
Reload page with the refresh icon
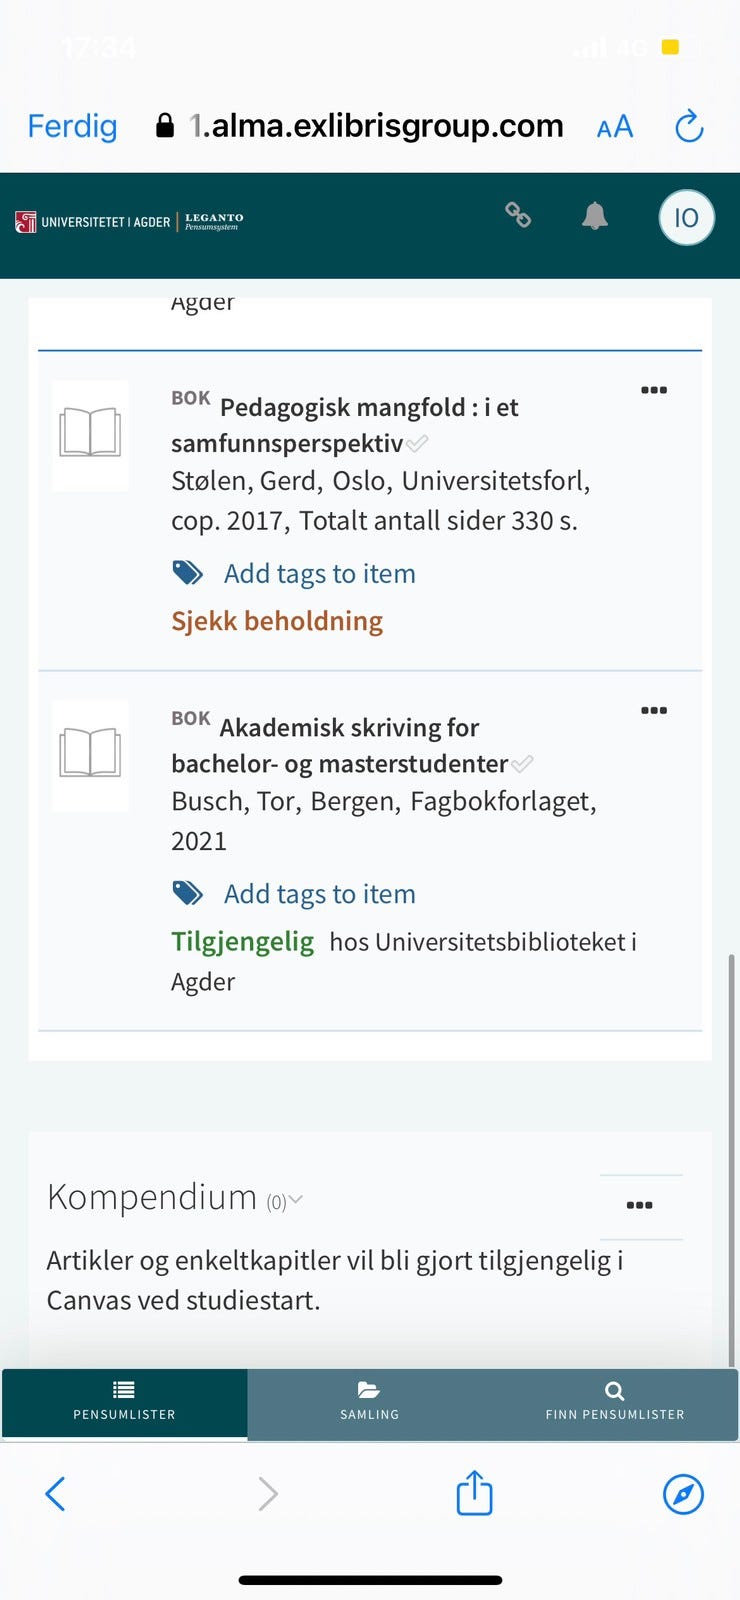(689, 127)
